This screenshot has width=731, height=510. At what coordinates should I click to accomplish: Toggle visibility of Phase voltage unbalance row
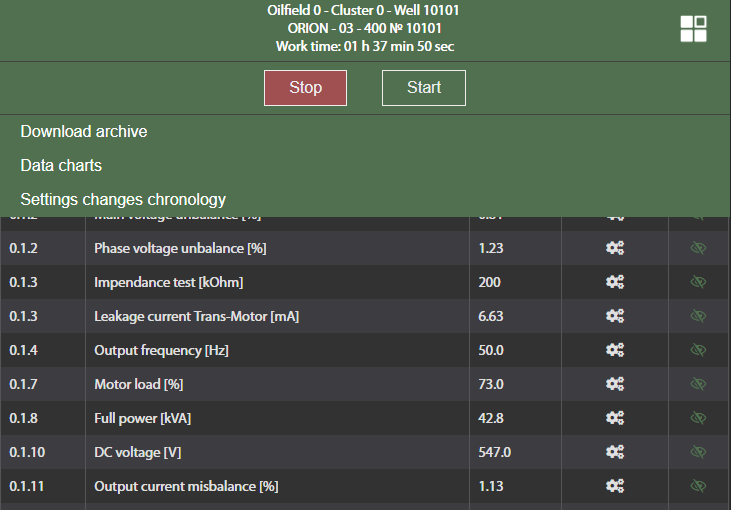(698, 248)
